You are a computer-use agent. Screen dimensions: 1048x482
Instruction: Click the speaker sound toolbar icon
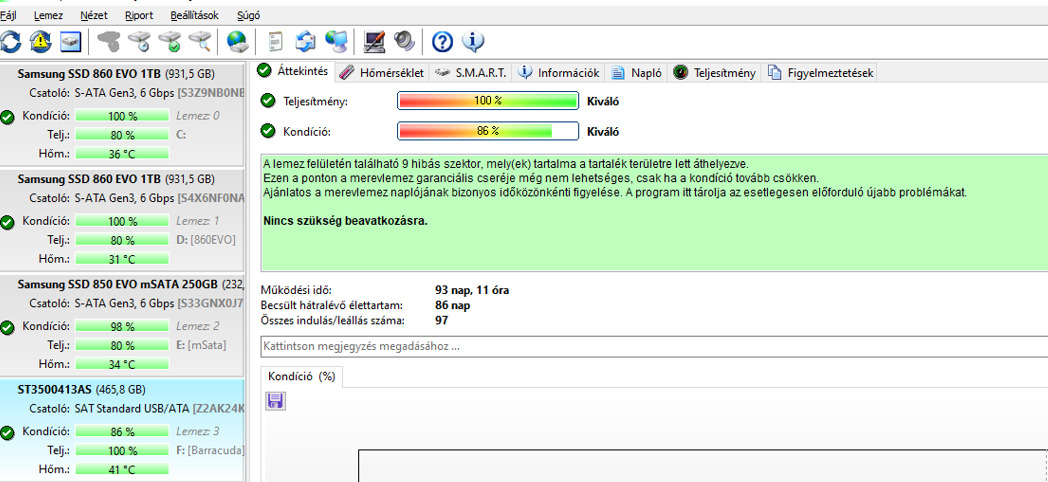404,42
